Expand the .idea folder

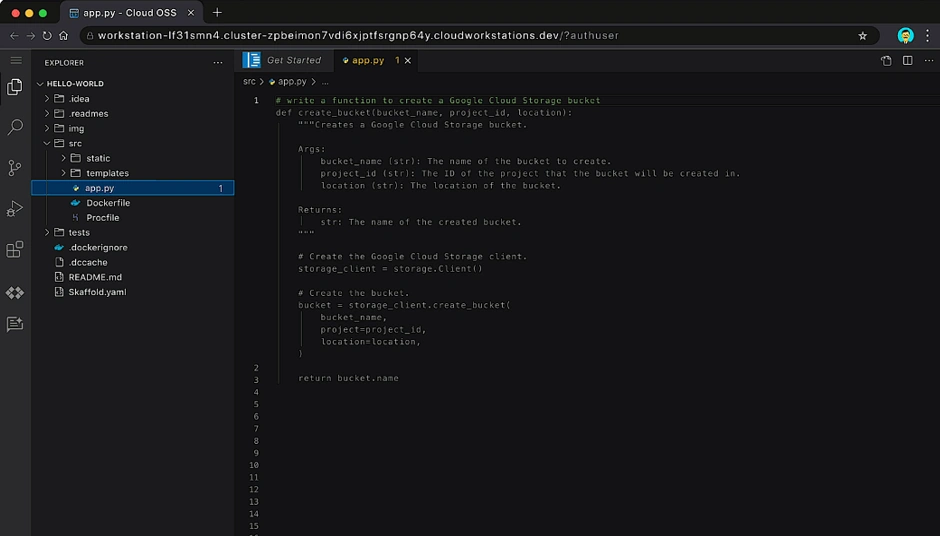coord(47,99)
